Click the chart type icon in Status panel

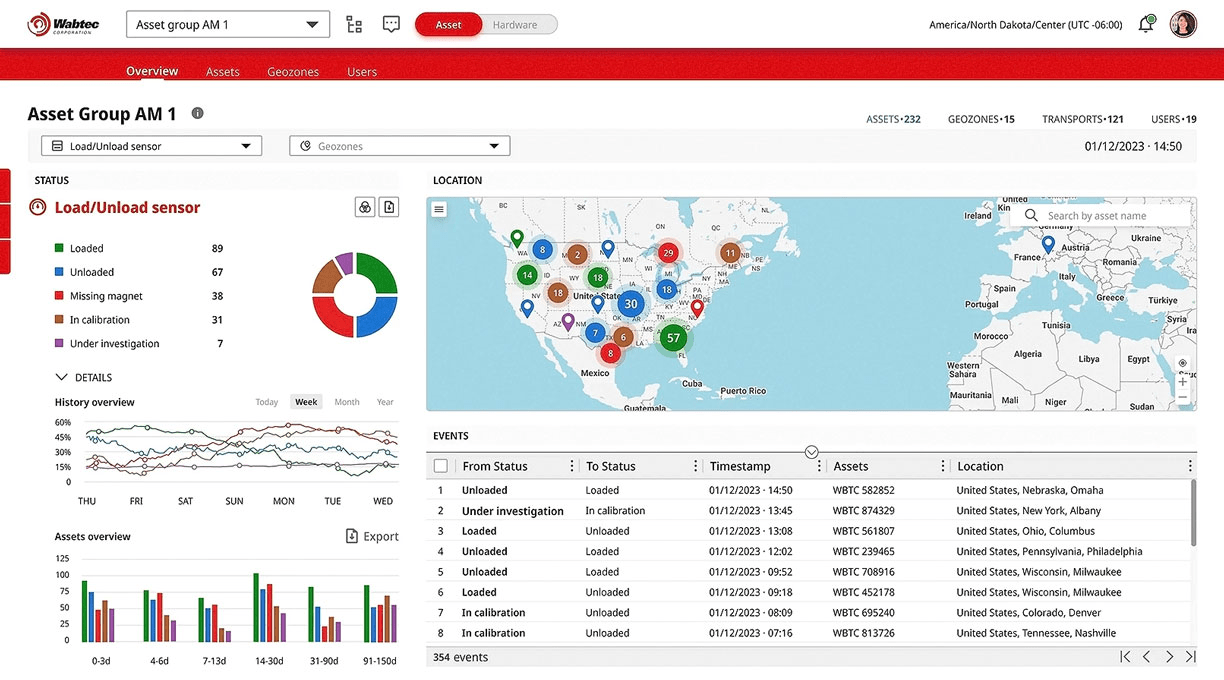click(365, 207)
